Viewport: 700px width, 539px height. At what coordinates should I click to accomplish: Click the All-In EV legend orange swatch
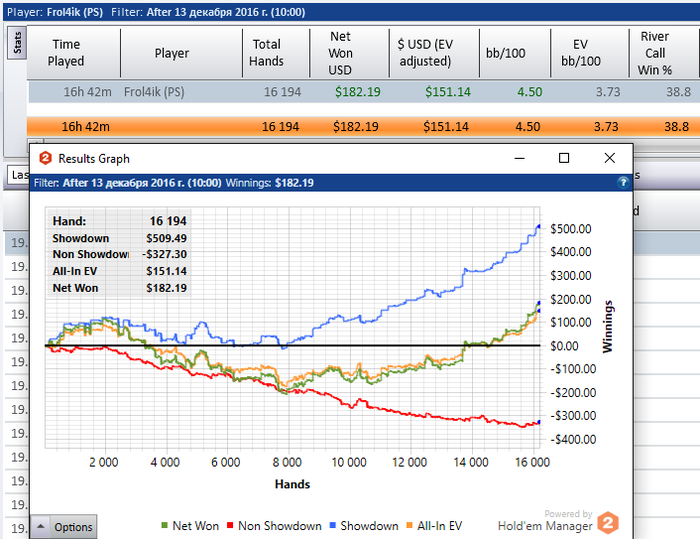pyautogui.click(x=409, y=526)
